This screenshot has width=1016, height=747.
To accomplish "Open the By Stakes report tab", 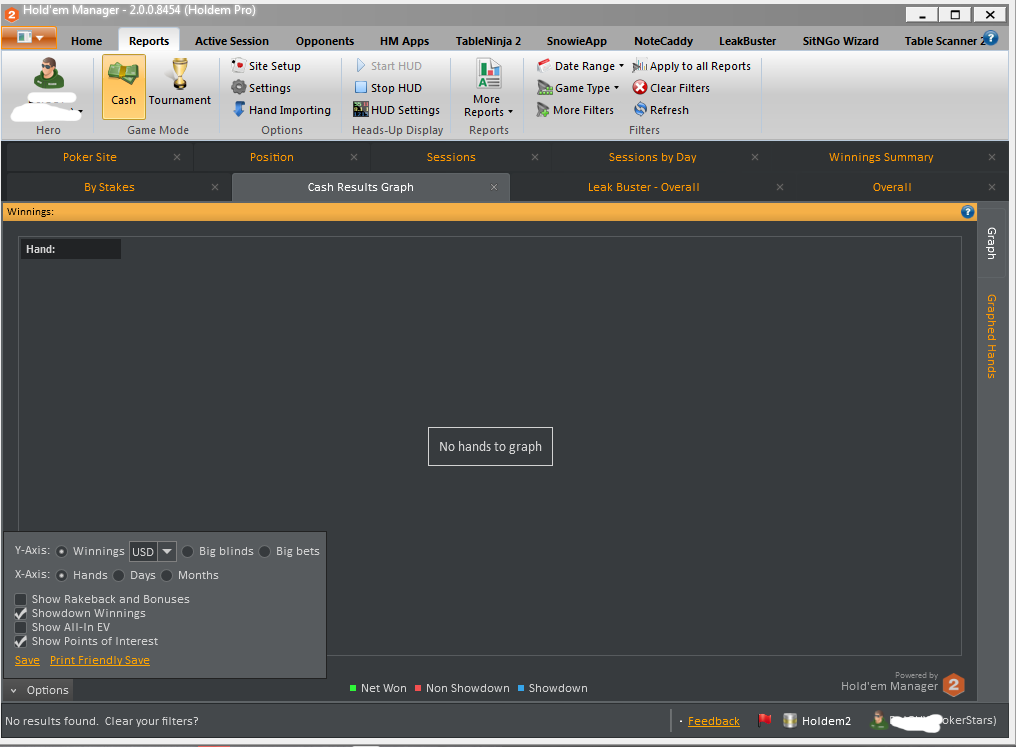I will (110, 187).
